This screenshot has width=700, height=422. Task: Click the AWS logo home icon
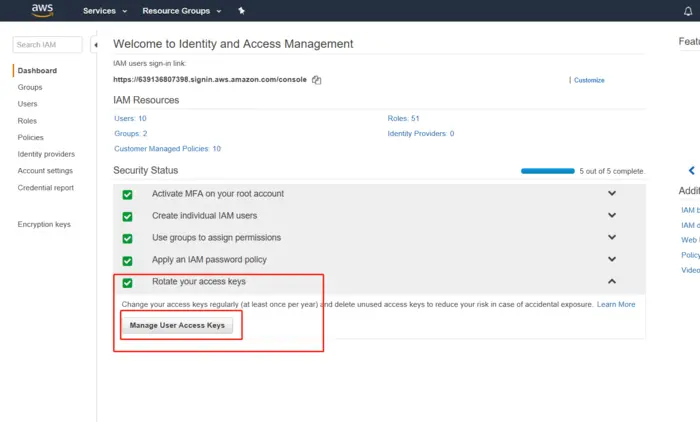coord(41,11)
